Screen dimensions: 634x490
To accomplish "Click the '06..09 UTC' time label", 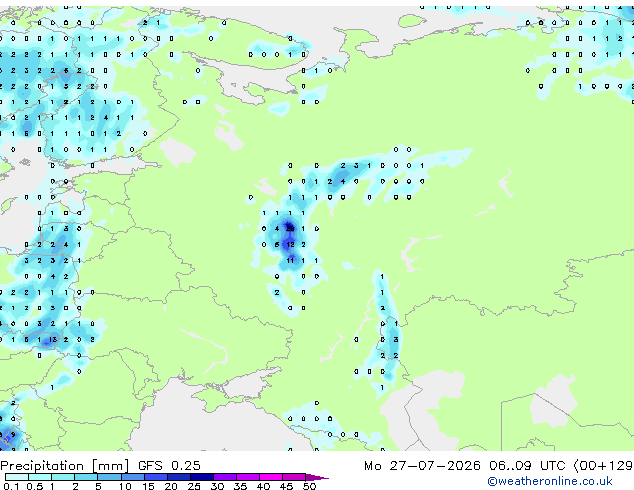I will 526,466.
